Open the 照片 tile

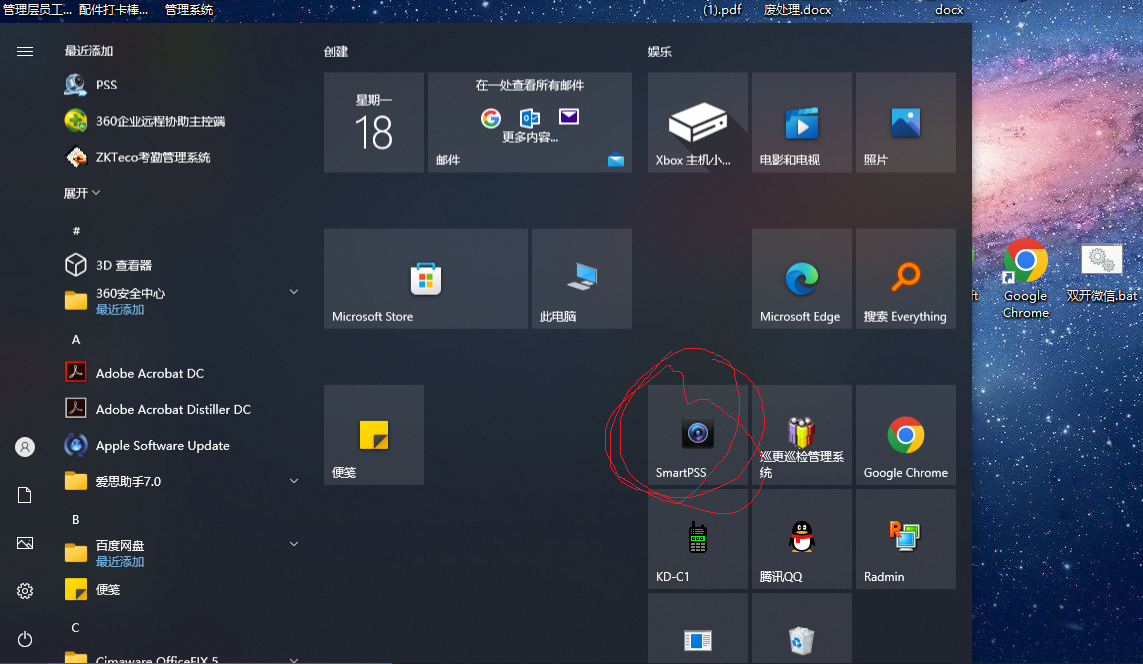pos(905,122)
